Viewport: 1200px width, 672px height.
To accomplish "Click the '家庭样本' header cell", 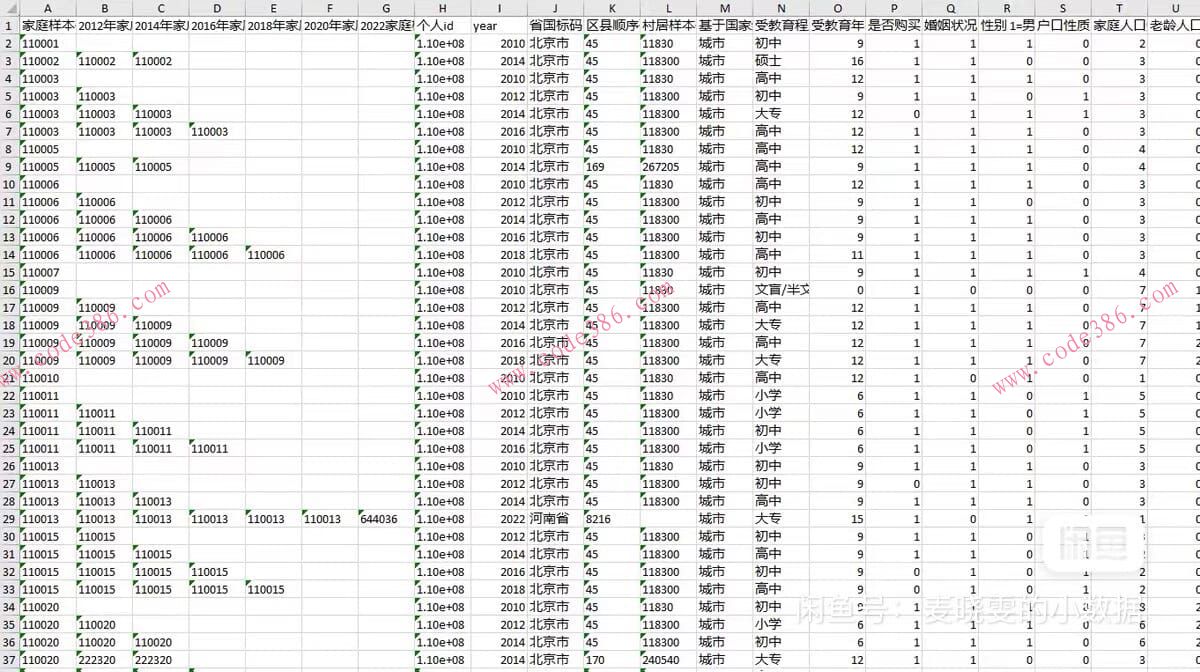I will coord(47,25).
